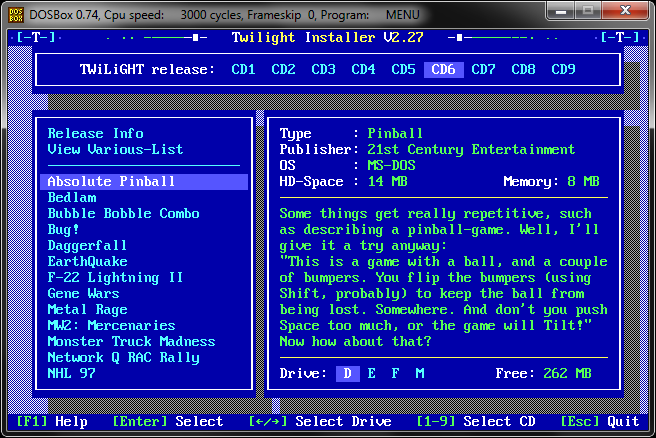The width and height of the screenshot is (656, 438).
Task: Click Metal Rage in the list
Action: pyautogui.click(x=87, y=310)
